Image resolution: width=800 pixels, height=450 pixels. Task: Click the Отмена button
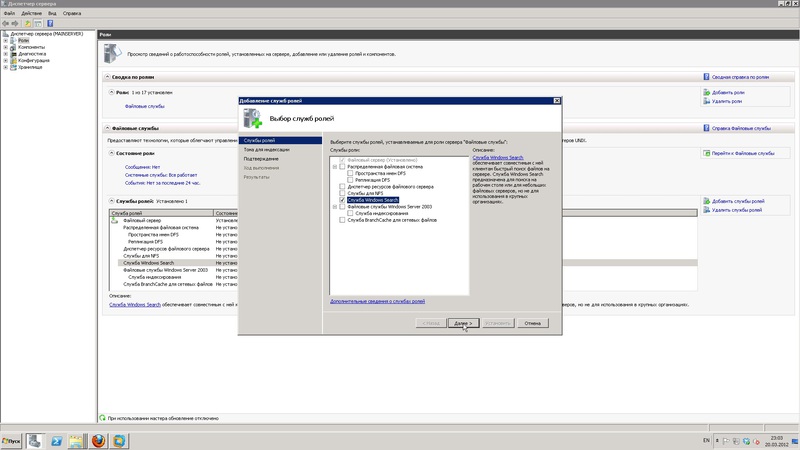point(533,323)
